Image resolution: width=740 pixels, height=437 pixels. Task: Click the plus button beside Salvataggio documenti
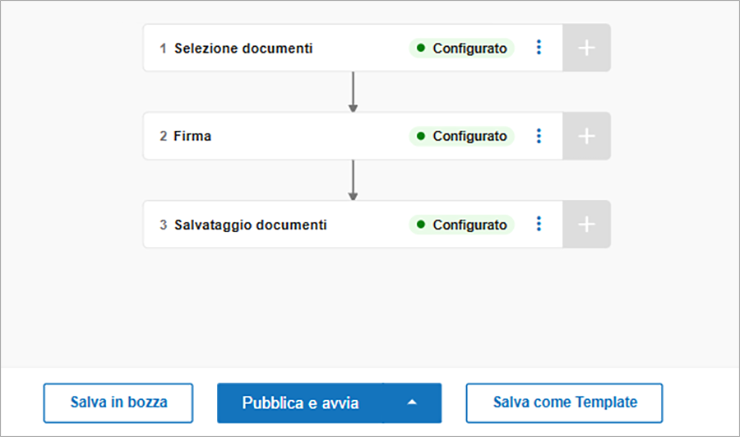[587, 224]
